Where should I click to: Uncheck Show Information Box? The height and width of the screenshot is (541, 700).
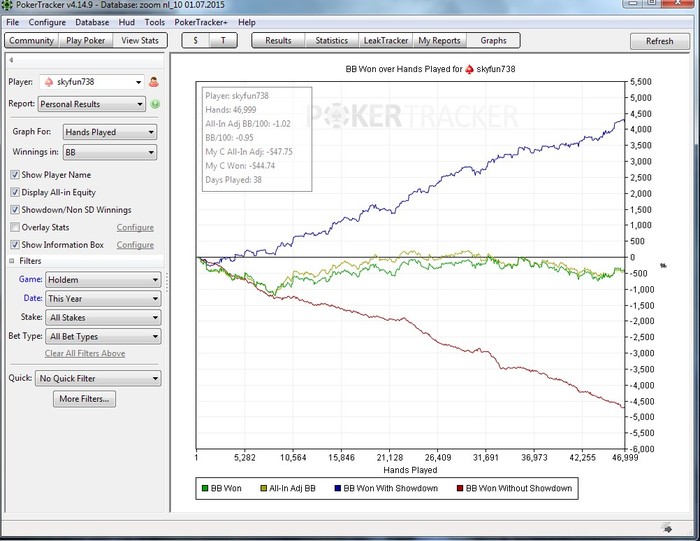pos(15,245)
